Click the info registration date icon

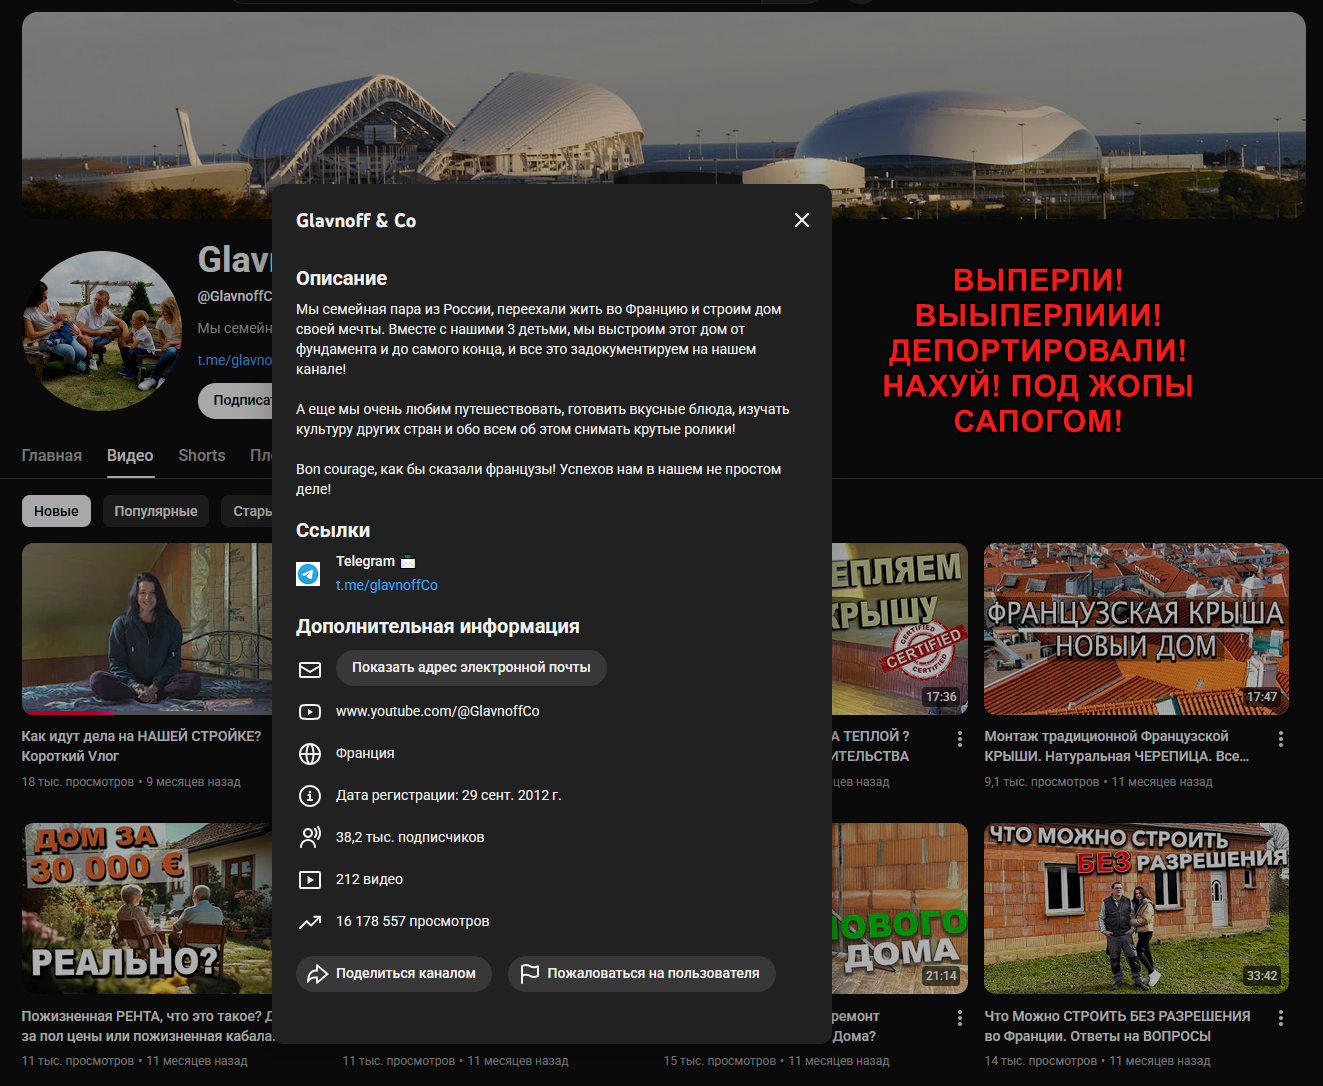click(x=310, y=796)
